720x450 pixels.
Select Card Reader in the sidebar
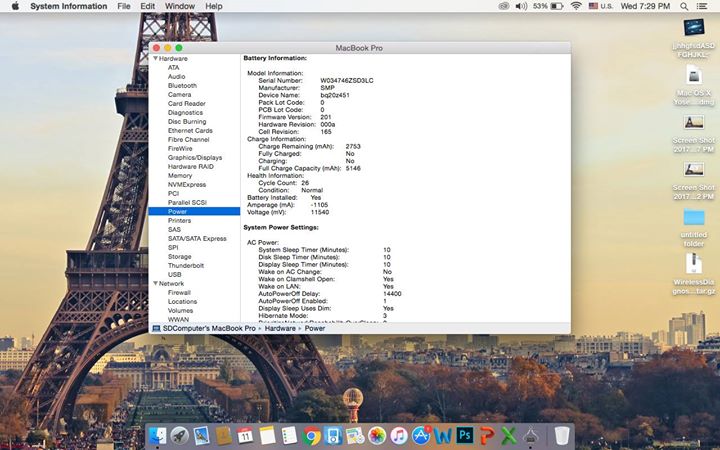pos(186,104)
